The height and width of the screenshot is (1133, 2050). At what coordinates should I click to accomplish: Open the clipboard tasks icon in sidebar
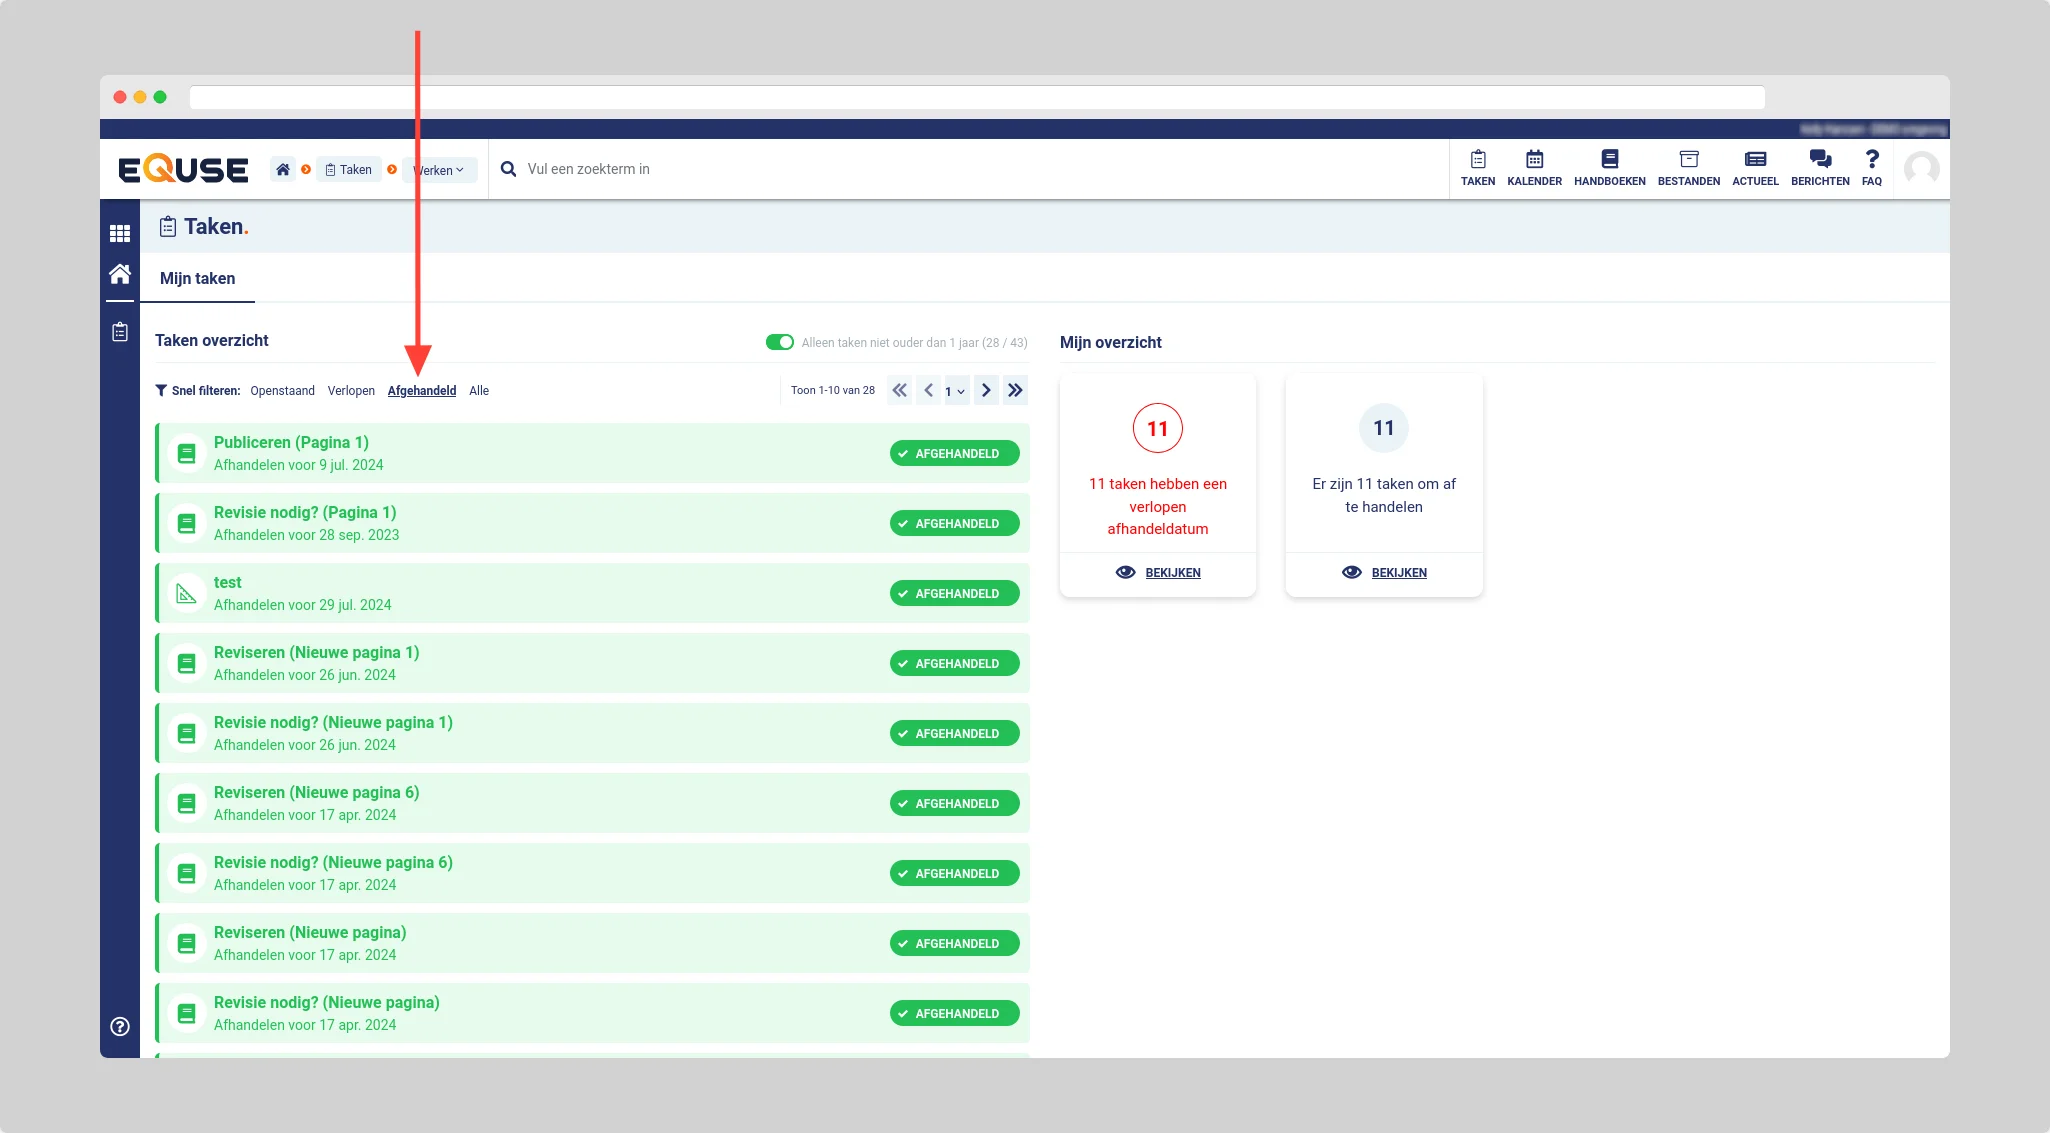tap(120, 332)
